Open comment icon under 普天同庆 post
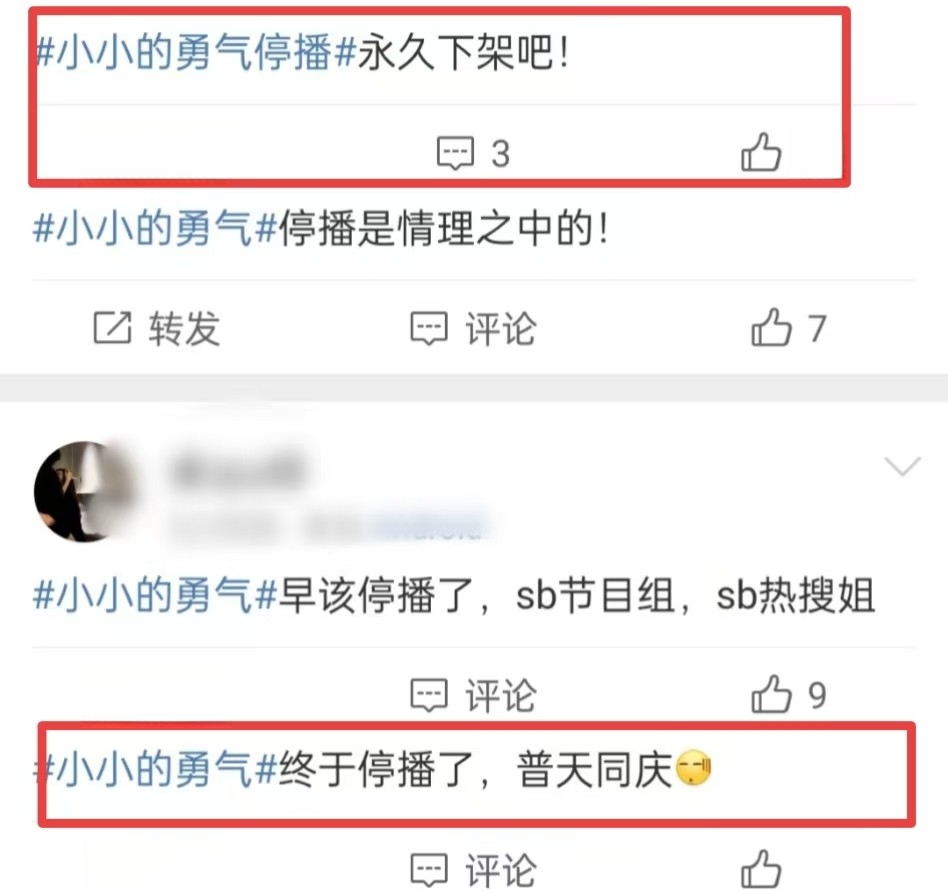Image resolution: width=948 pixels, height=892 pixels. [429, 870]
